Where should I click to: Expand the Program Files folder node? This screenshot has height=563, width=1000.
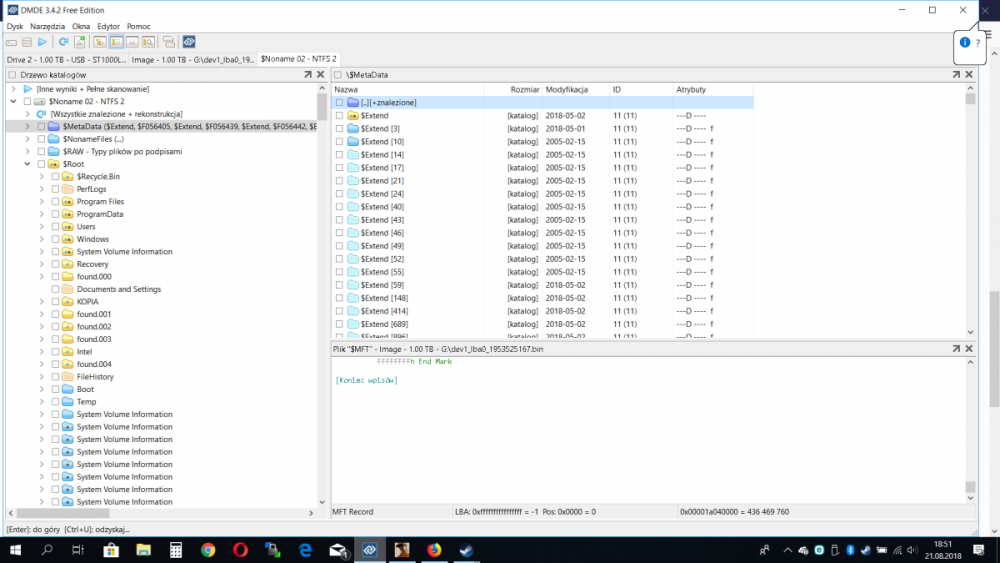41,202
